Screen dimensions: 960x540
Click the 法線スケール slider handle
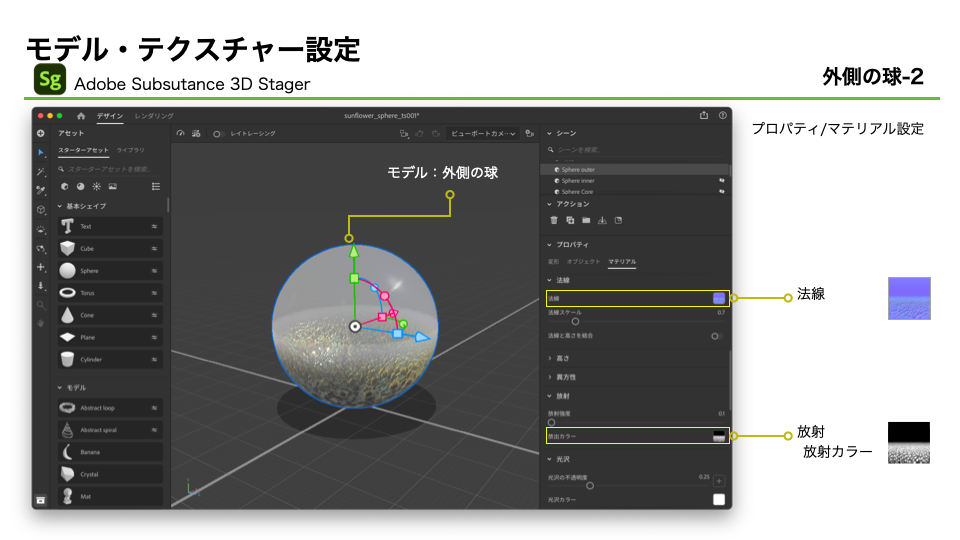click(575, 321)
